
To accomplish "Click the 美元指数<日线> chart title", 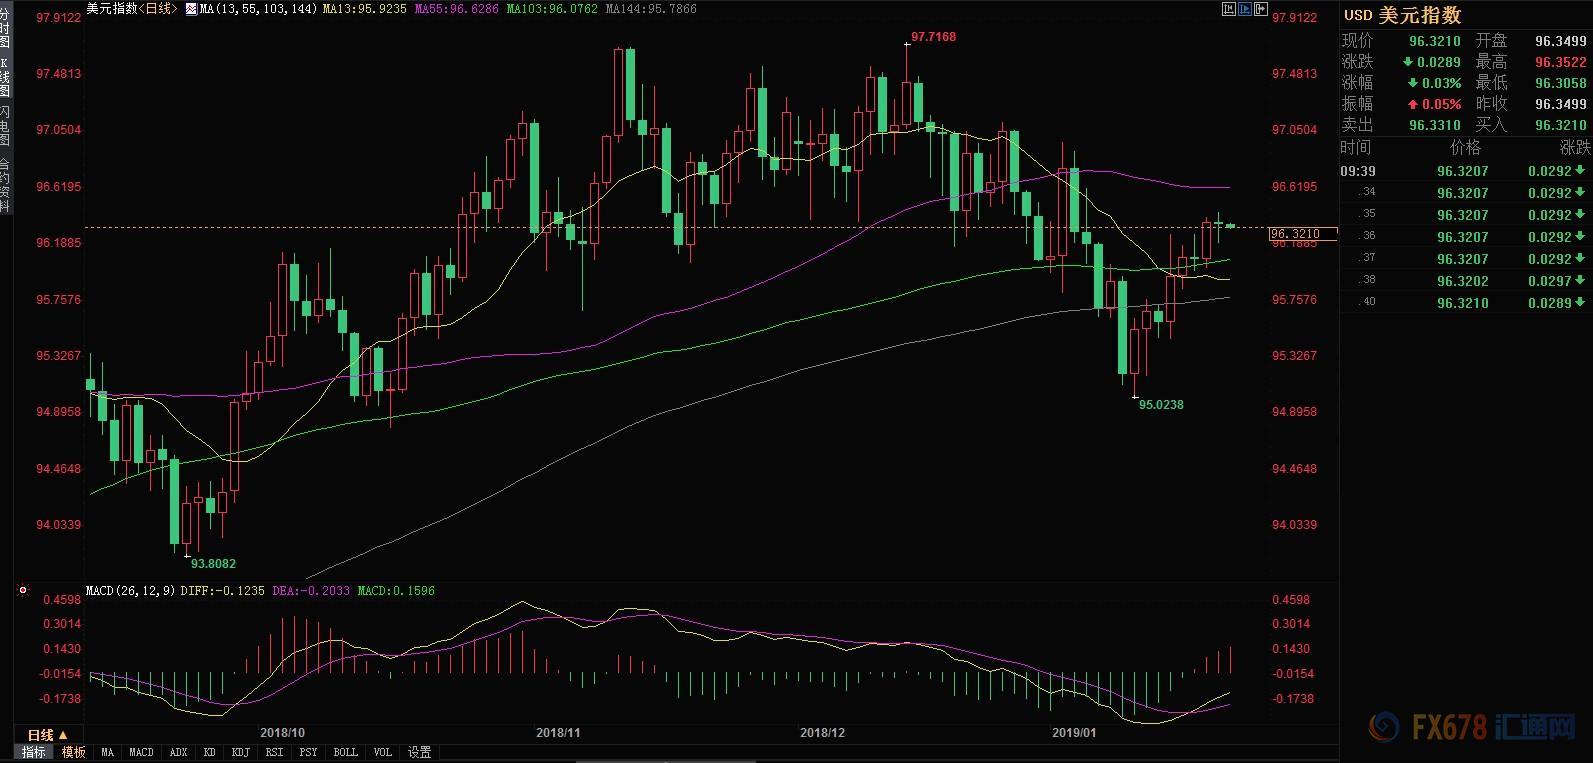I will 132,9.
